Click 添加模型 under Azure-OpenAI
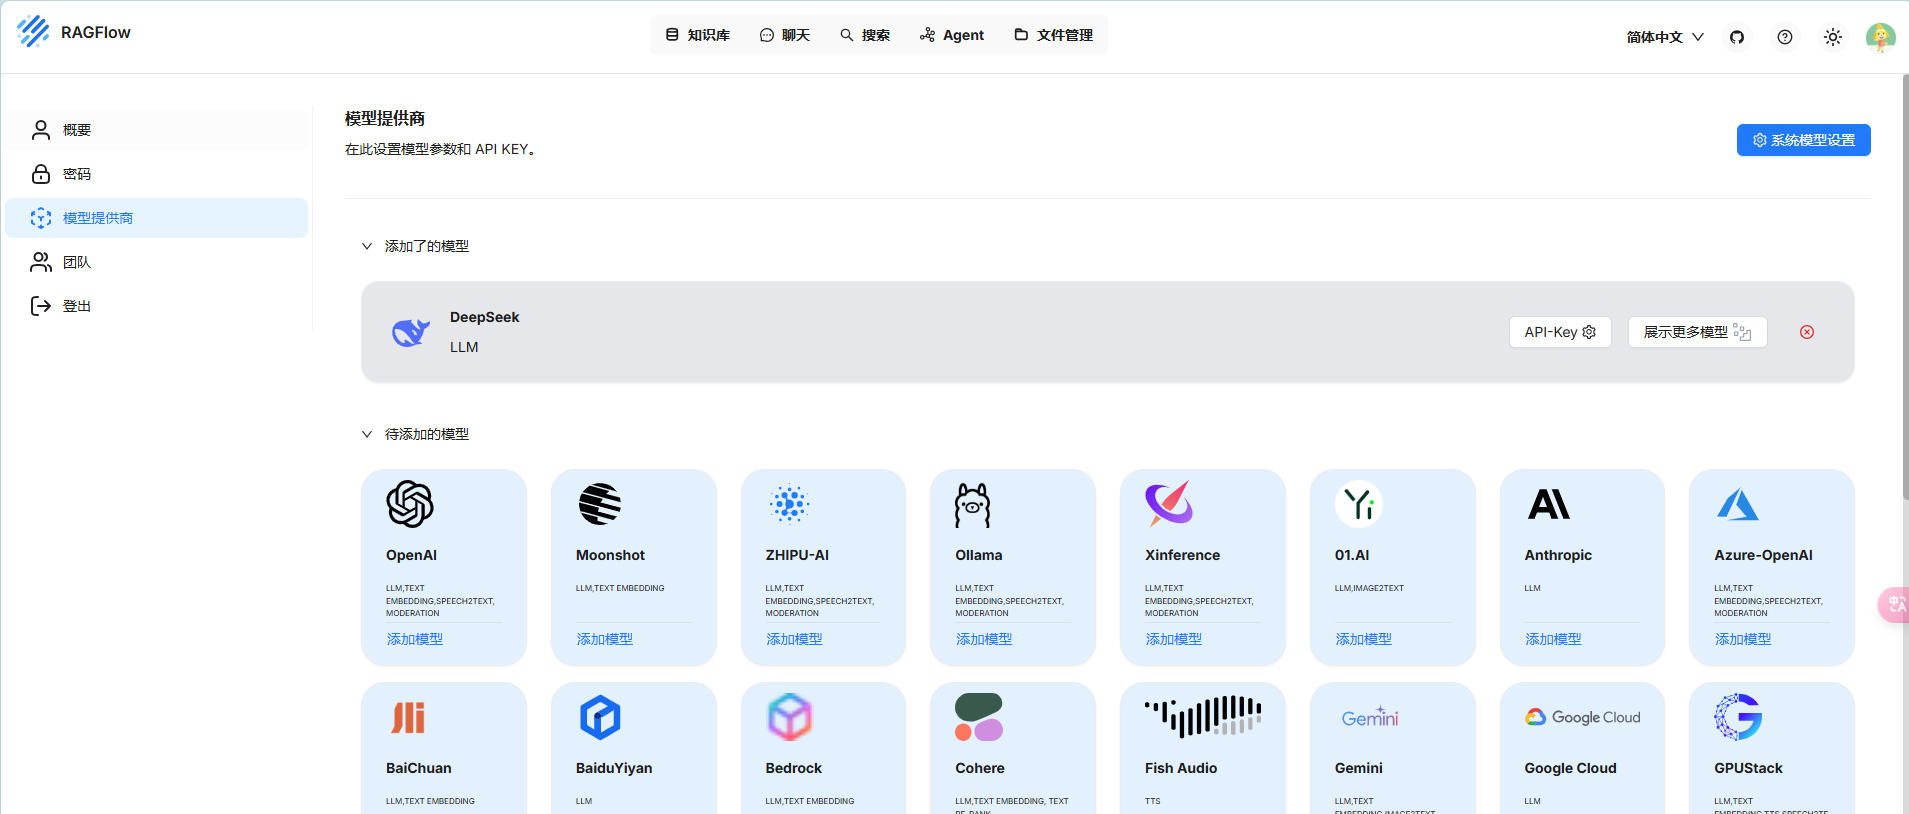1909x814 pixels. click(x=1743, y=639)
